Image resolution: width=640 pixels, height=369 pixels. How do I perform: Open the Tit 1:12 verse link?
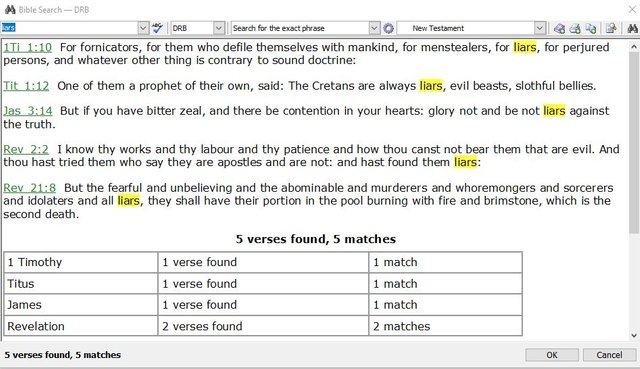pyautogui.click(x=26, y=86)
